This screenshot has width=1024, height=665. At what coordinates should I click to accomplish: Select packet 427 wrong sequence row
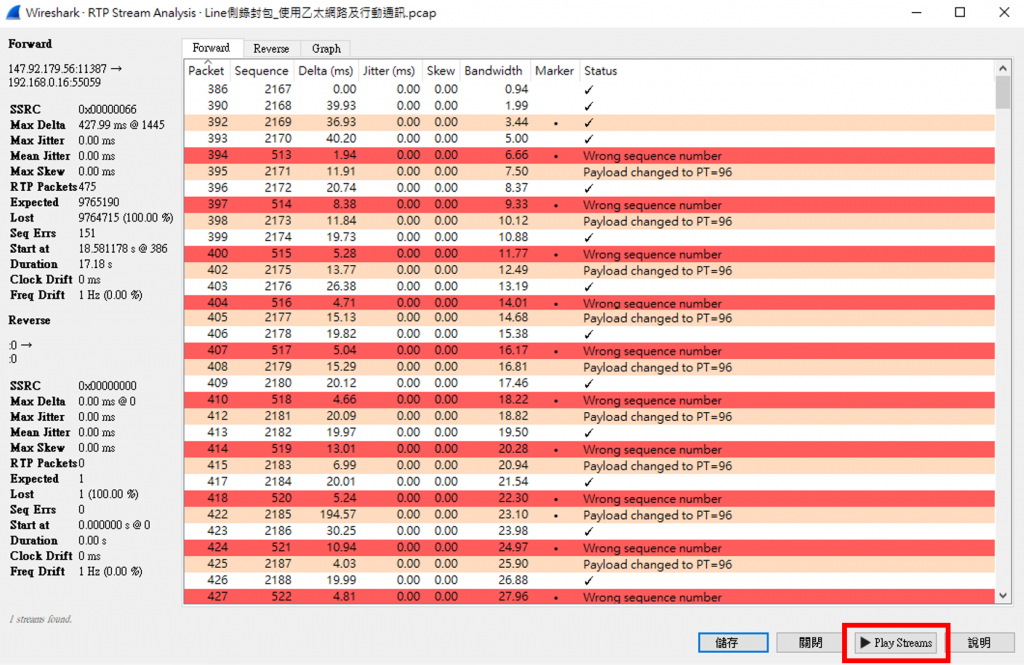[x=589, y=596]
